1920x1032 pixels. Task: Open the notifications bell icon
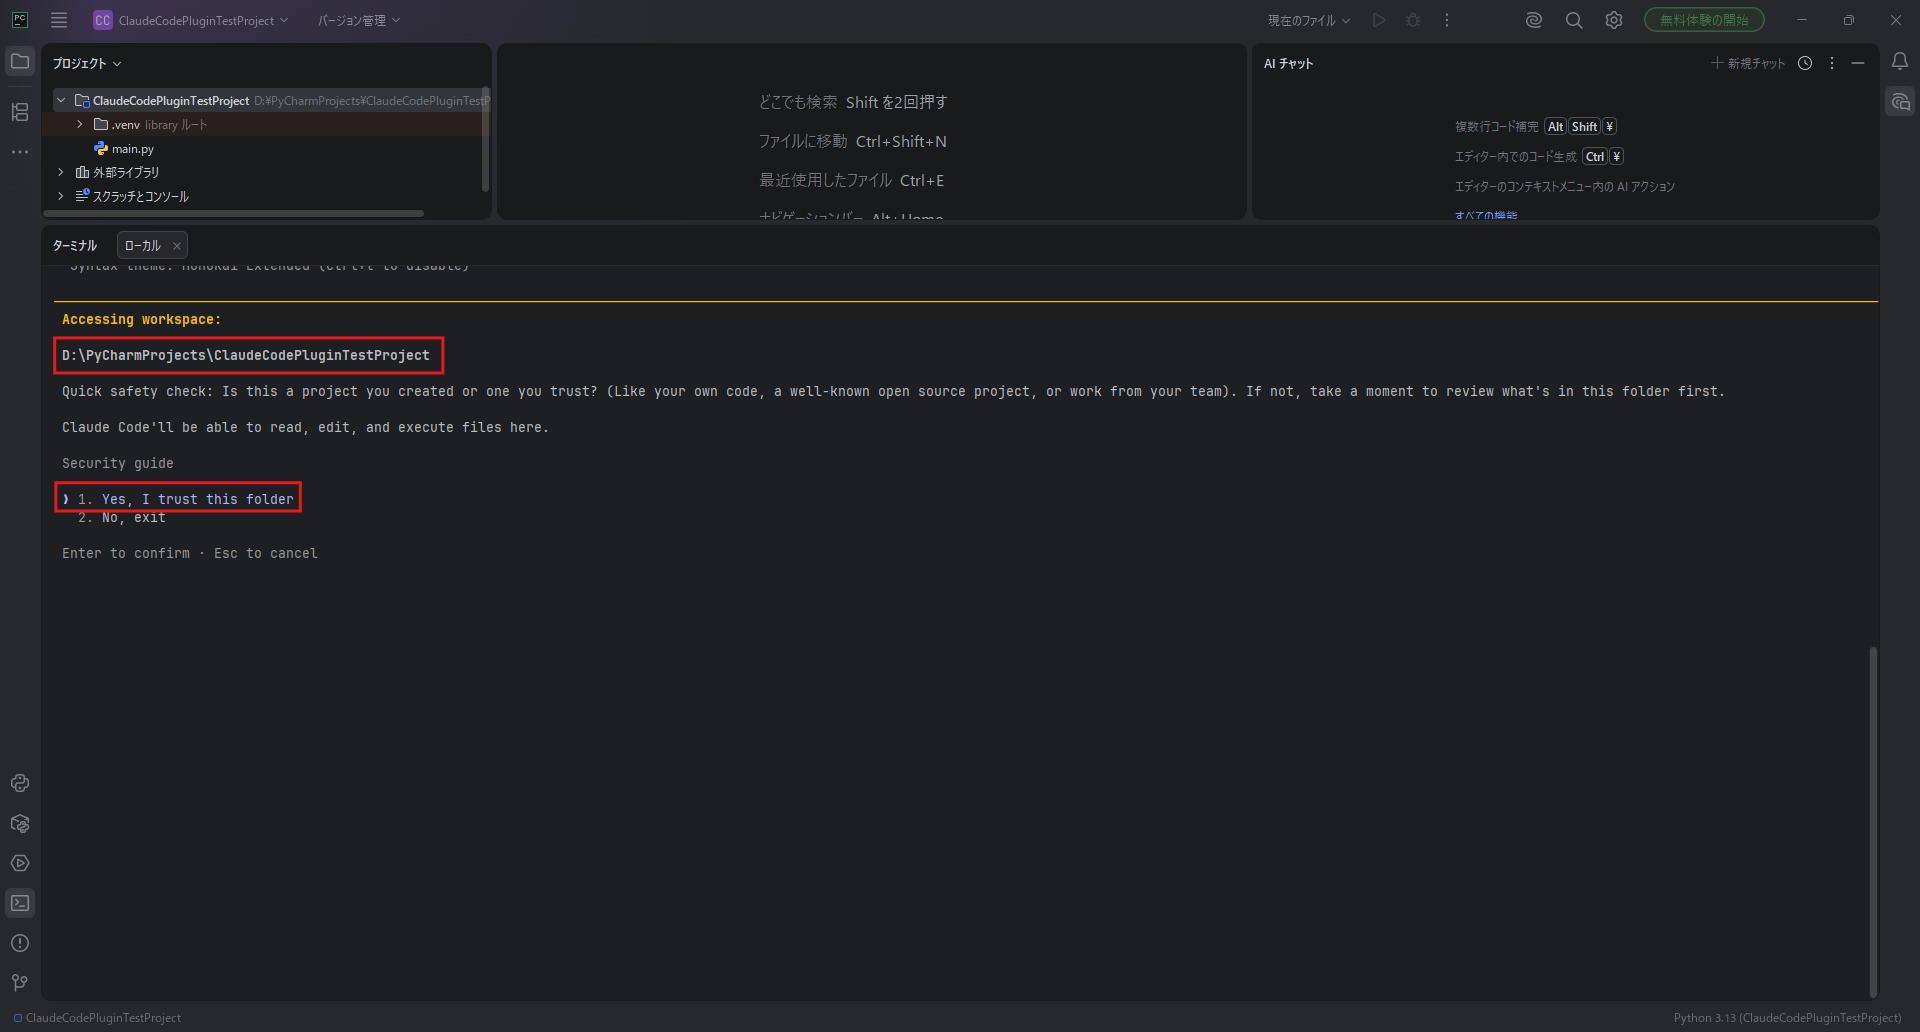point(1900,62)
